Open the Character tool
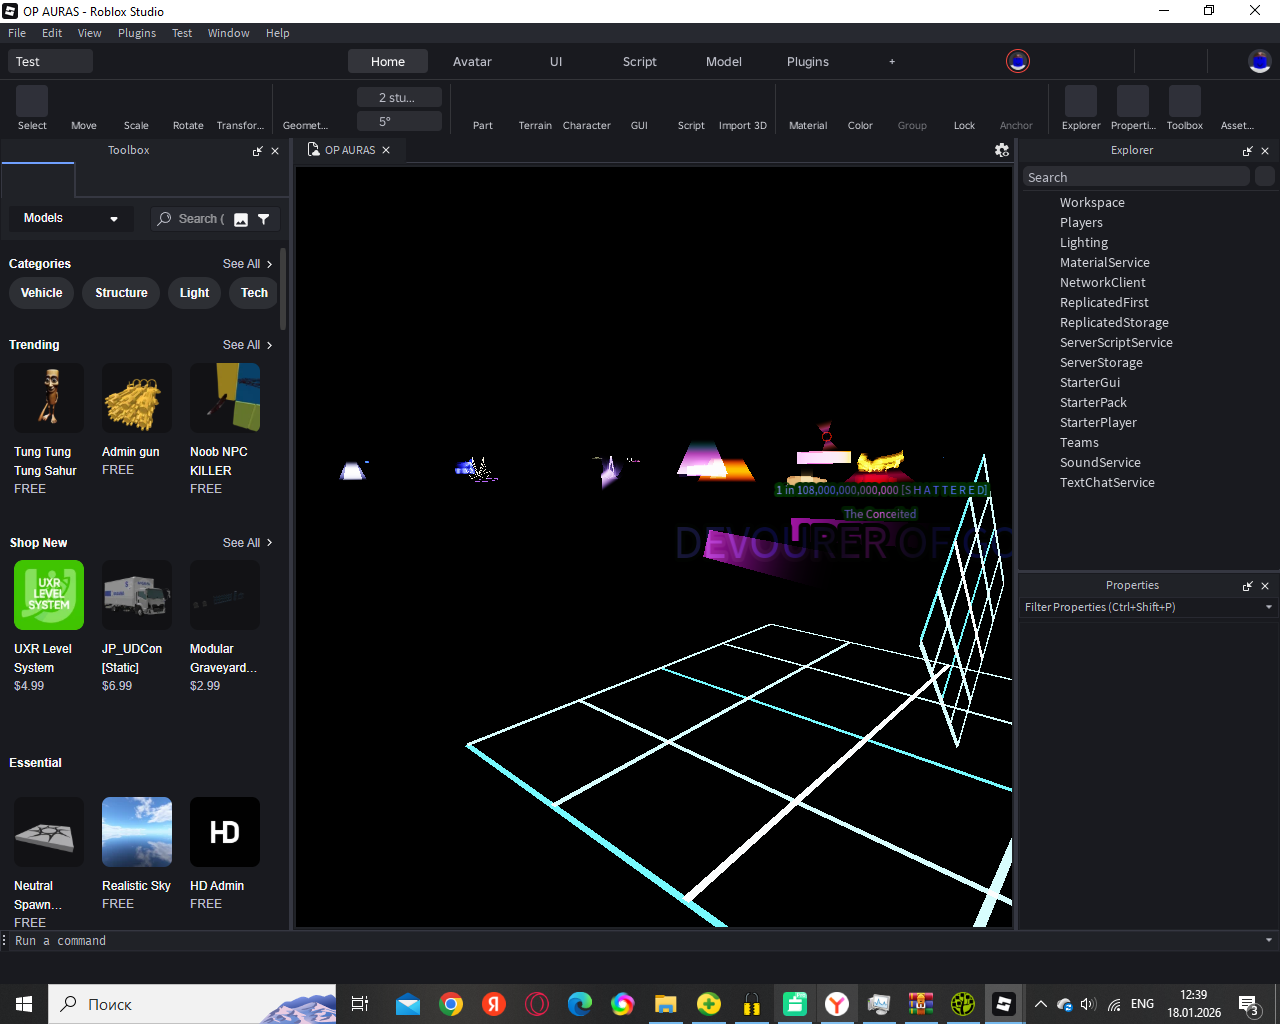Image resolution: width=1280 pixels, height=1024 pixels. coord(587,108)
